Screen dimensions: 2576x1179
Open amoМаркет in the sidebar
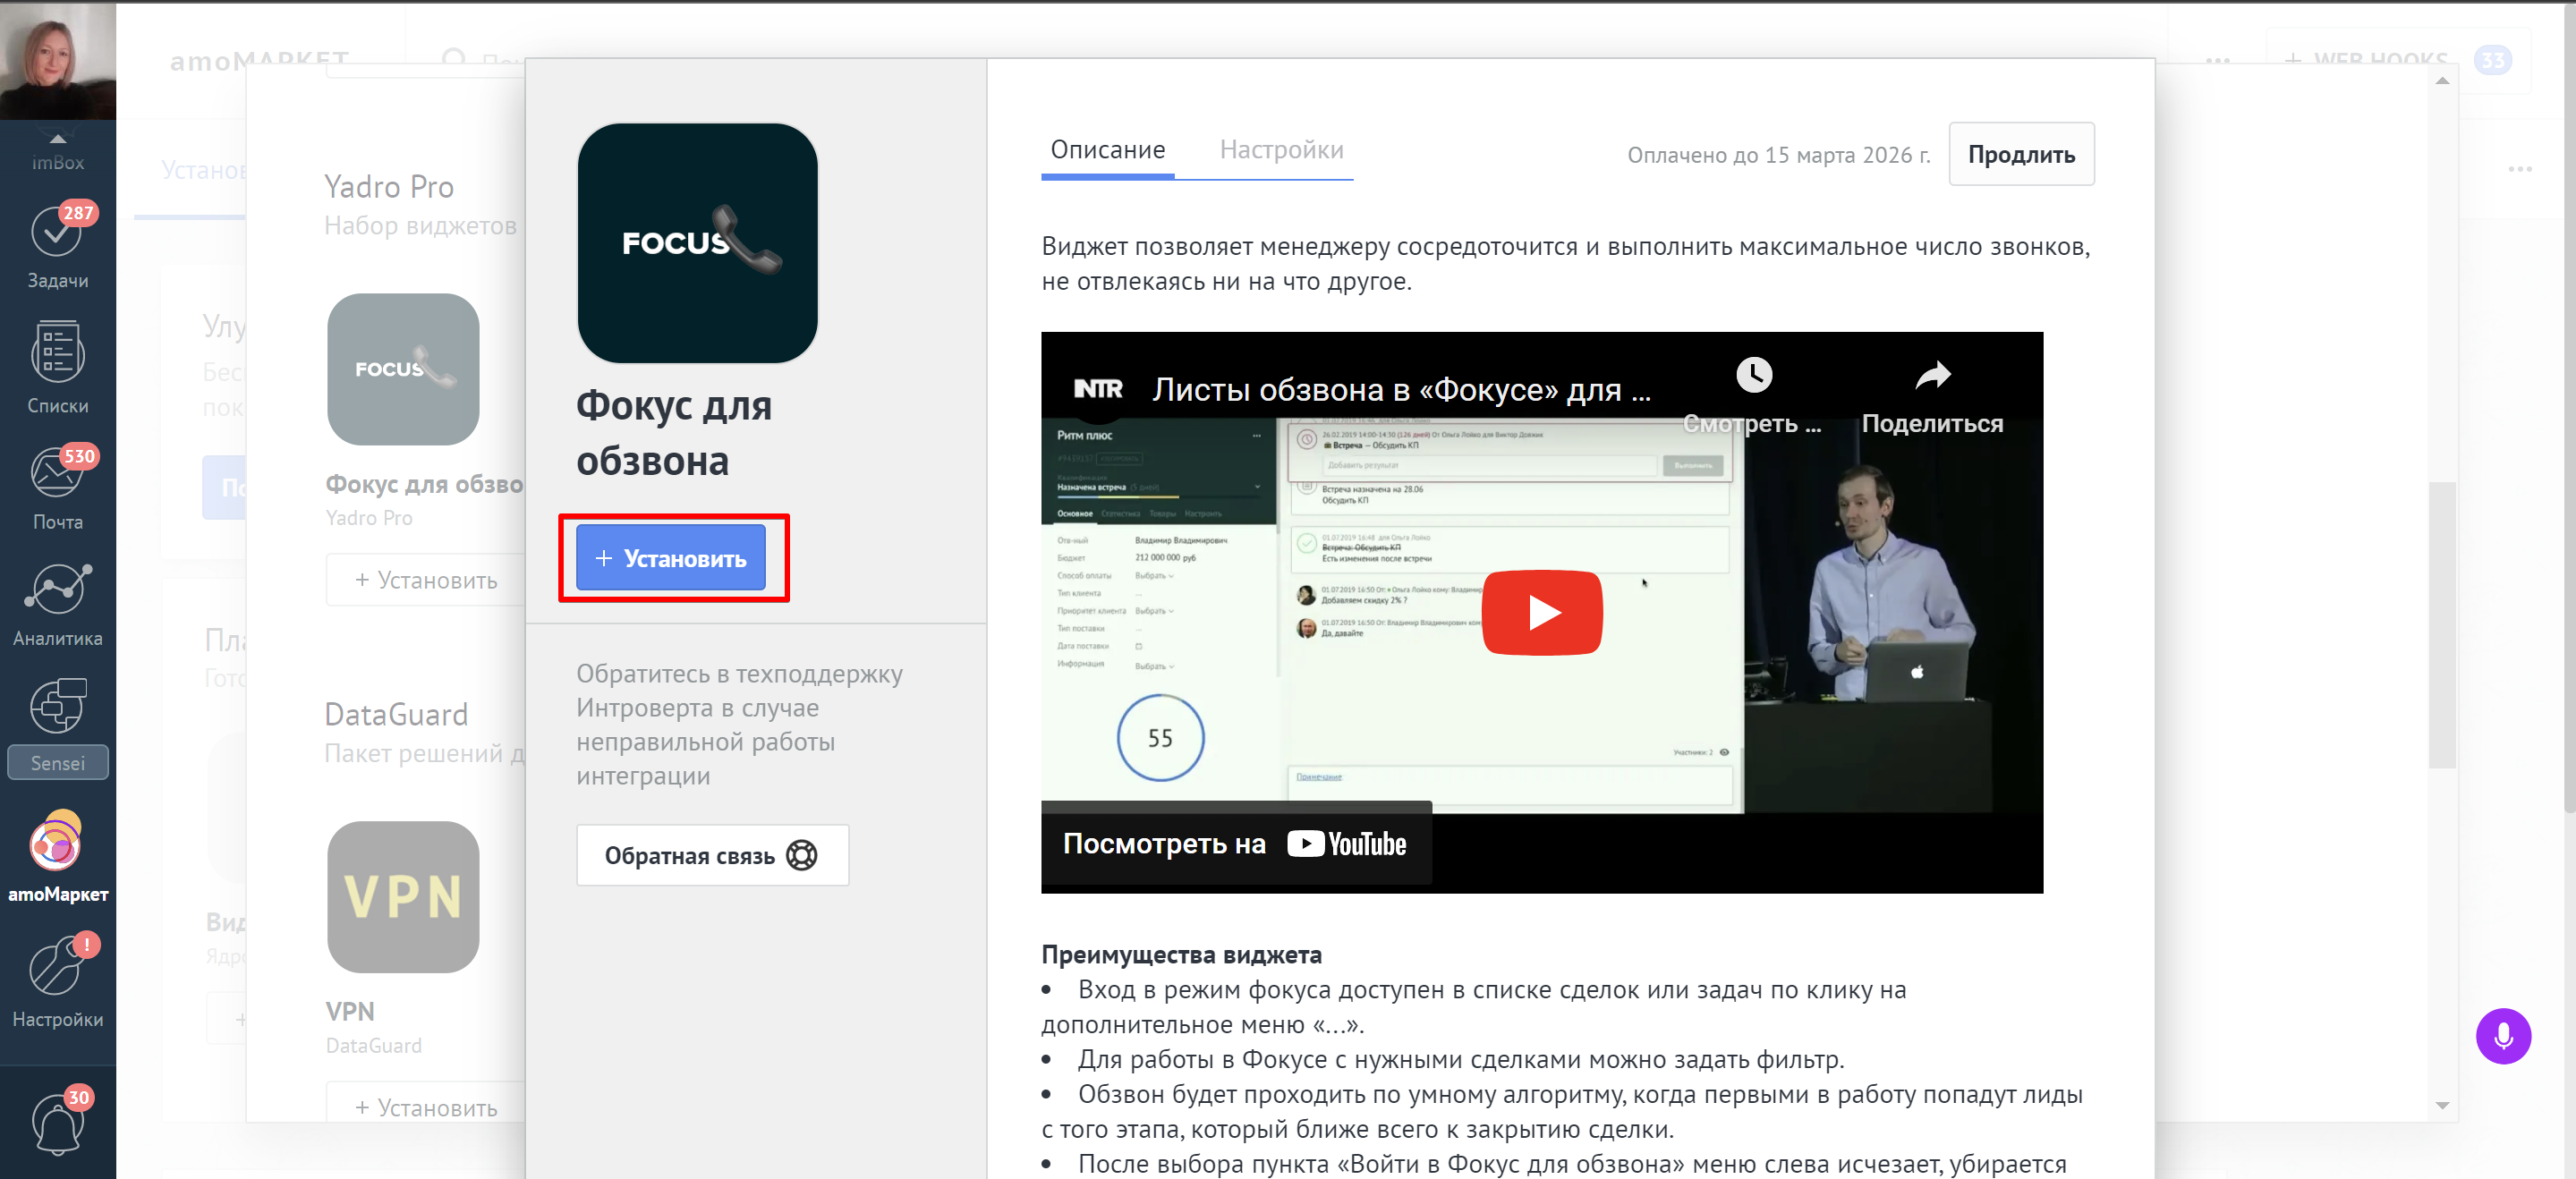coord(57,857)
